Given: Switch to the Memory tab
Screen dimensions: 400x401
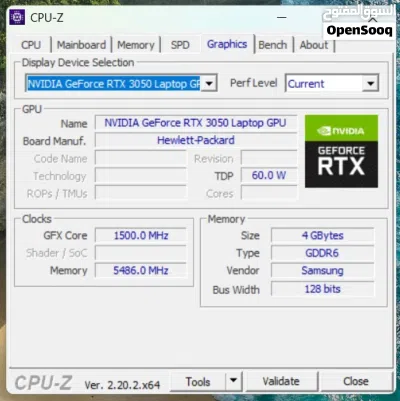Looking at the screenshot, I should click(136, 45).
